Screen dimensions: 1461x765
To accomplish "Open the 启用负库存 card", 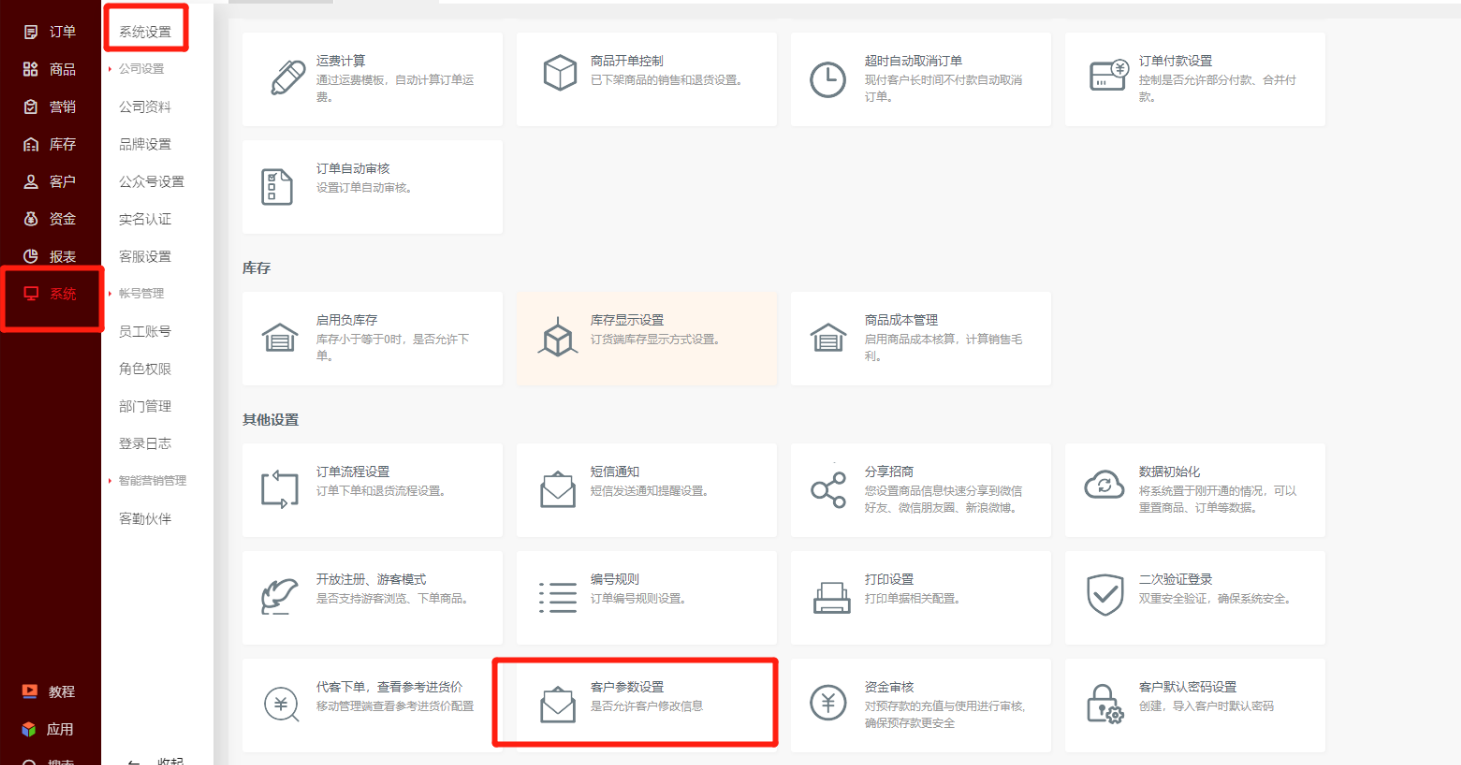I will 372,339.
